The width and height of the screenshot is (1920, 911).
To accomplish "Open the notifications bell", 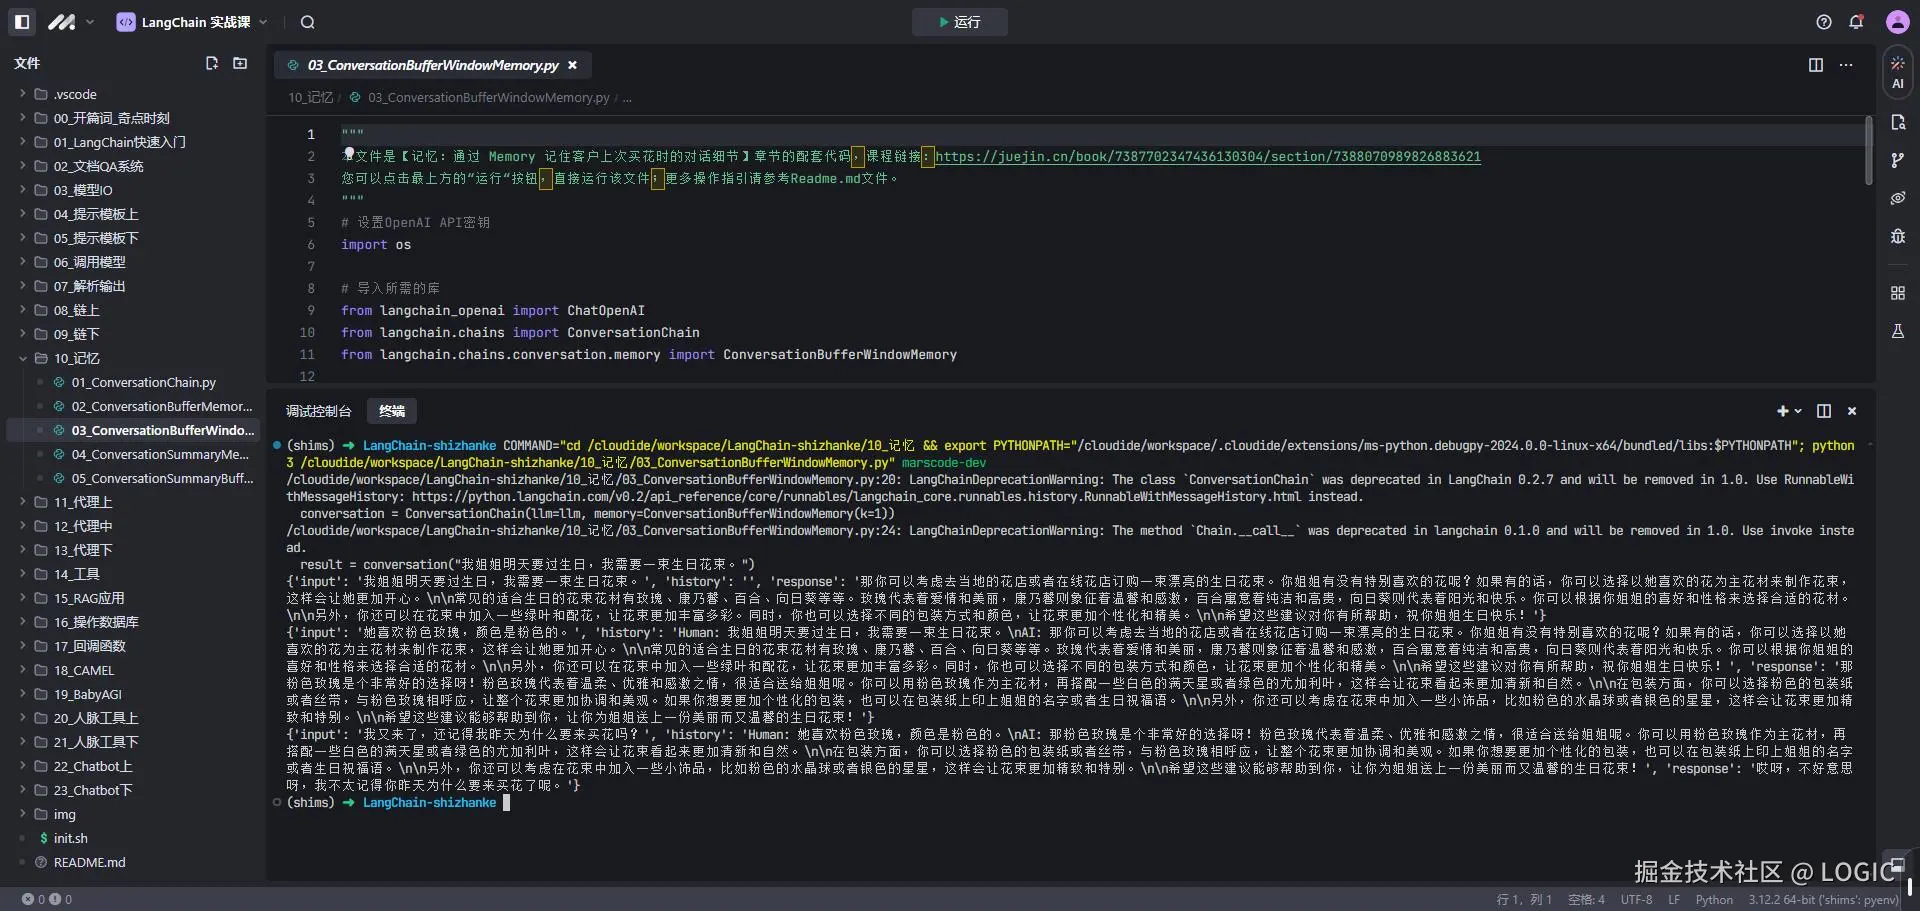I will [1857, 22].
